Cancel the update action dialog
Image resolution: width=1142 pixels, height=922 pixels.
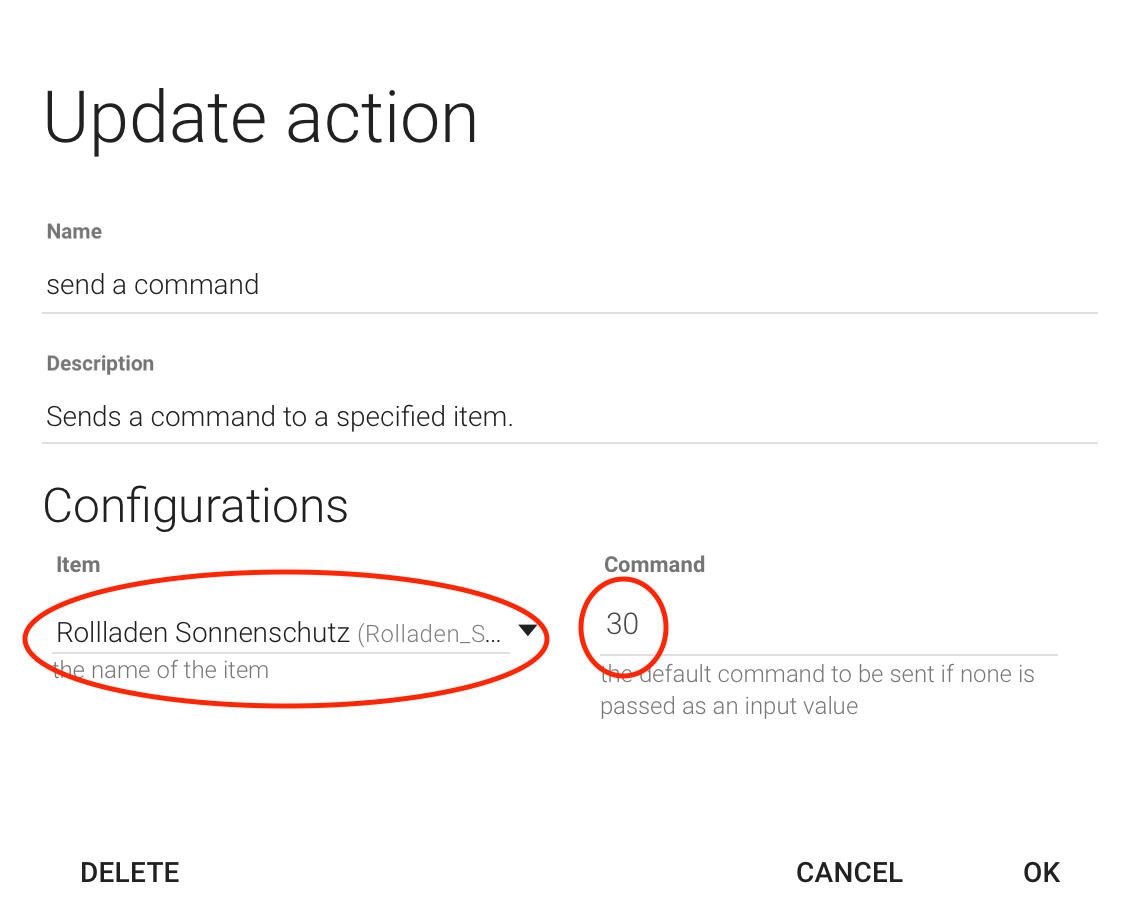(849, 872)
